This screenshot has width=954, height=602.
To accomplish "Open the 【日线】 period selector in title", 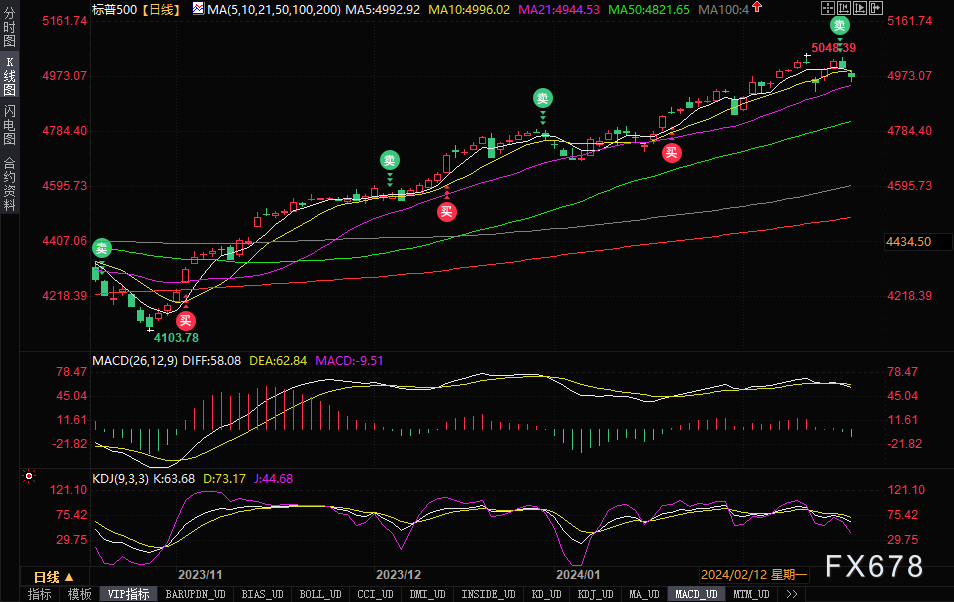I will pos(162,10).
